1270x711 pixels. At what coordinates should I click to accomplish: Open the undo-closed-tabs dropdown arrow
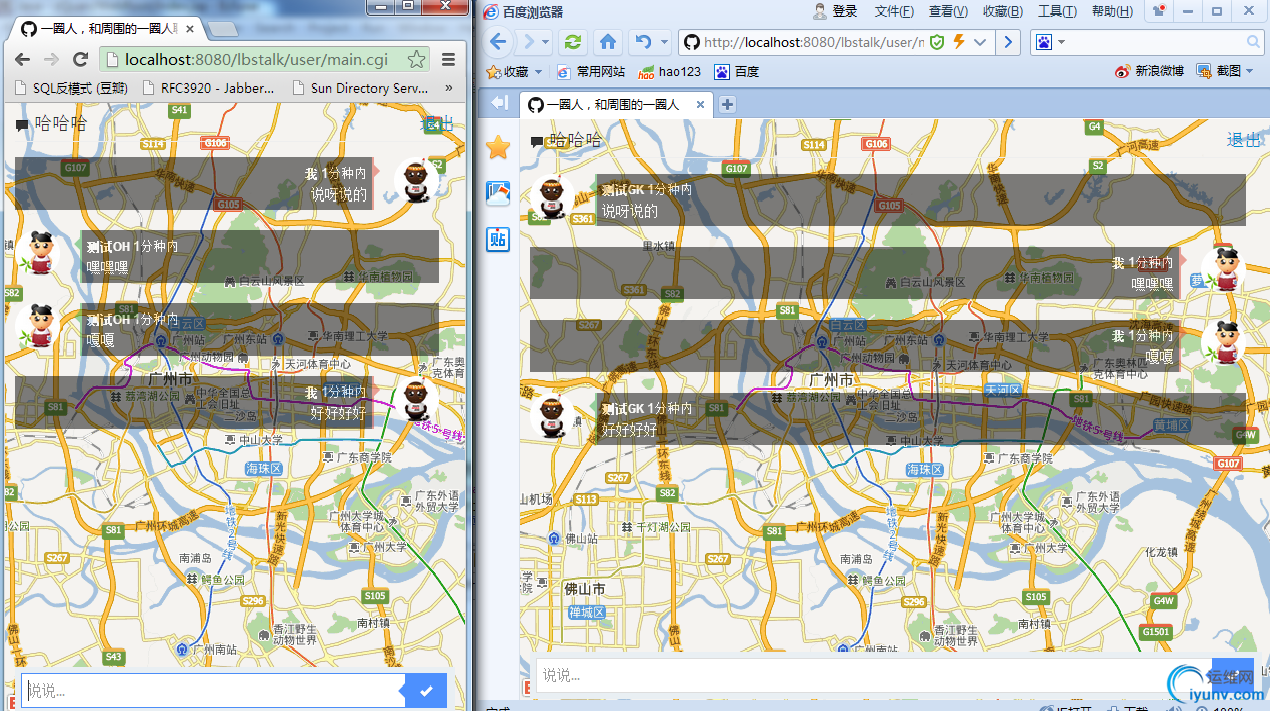tap(663, 42)
